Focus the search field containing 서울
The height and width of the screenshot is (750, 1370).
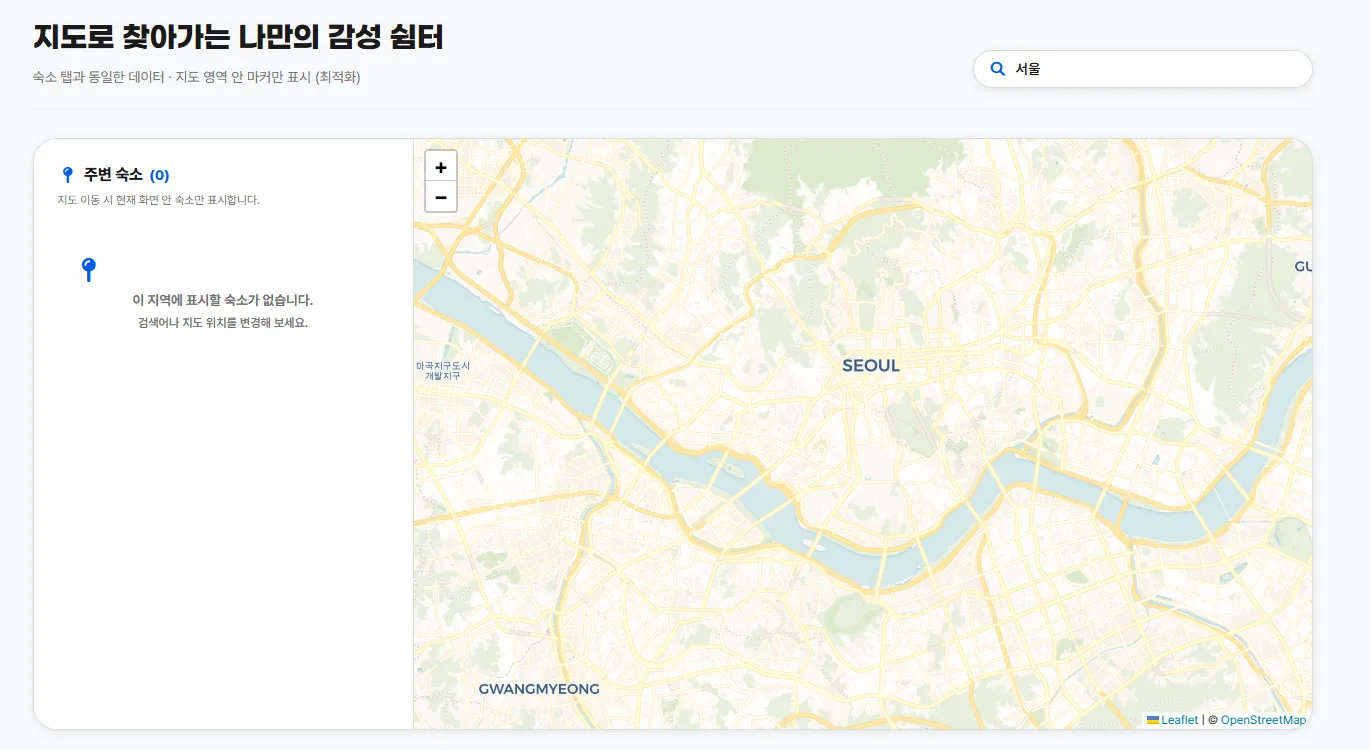[1142, 69]
